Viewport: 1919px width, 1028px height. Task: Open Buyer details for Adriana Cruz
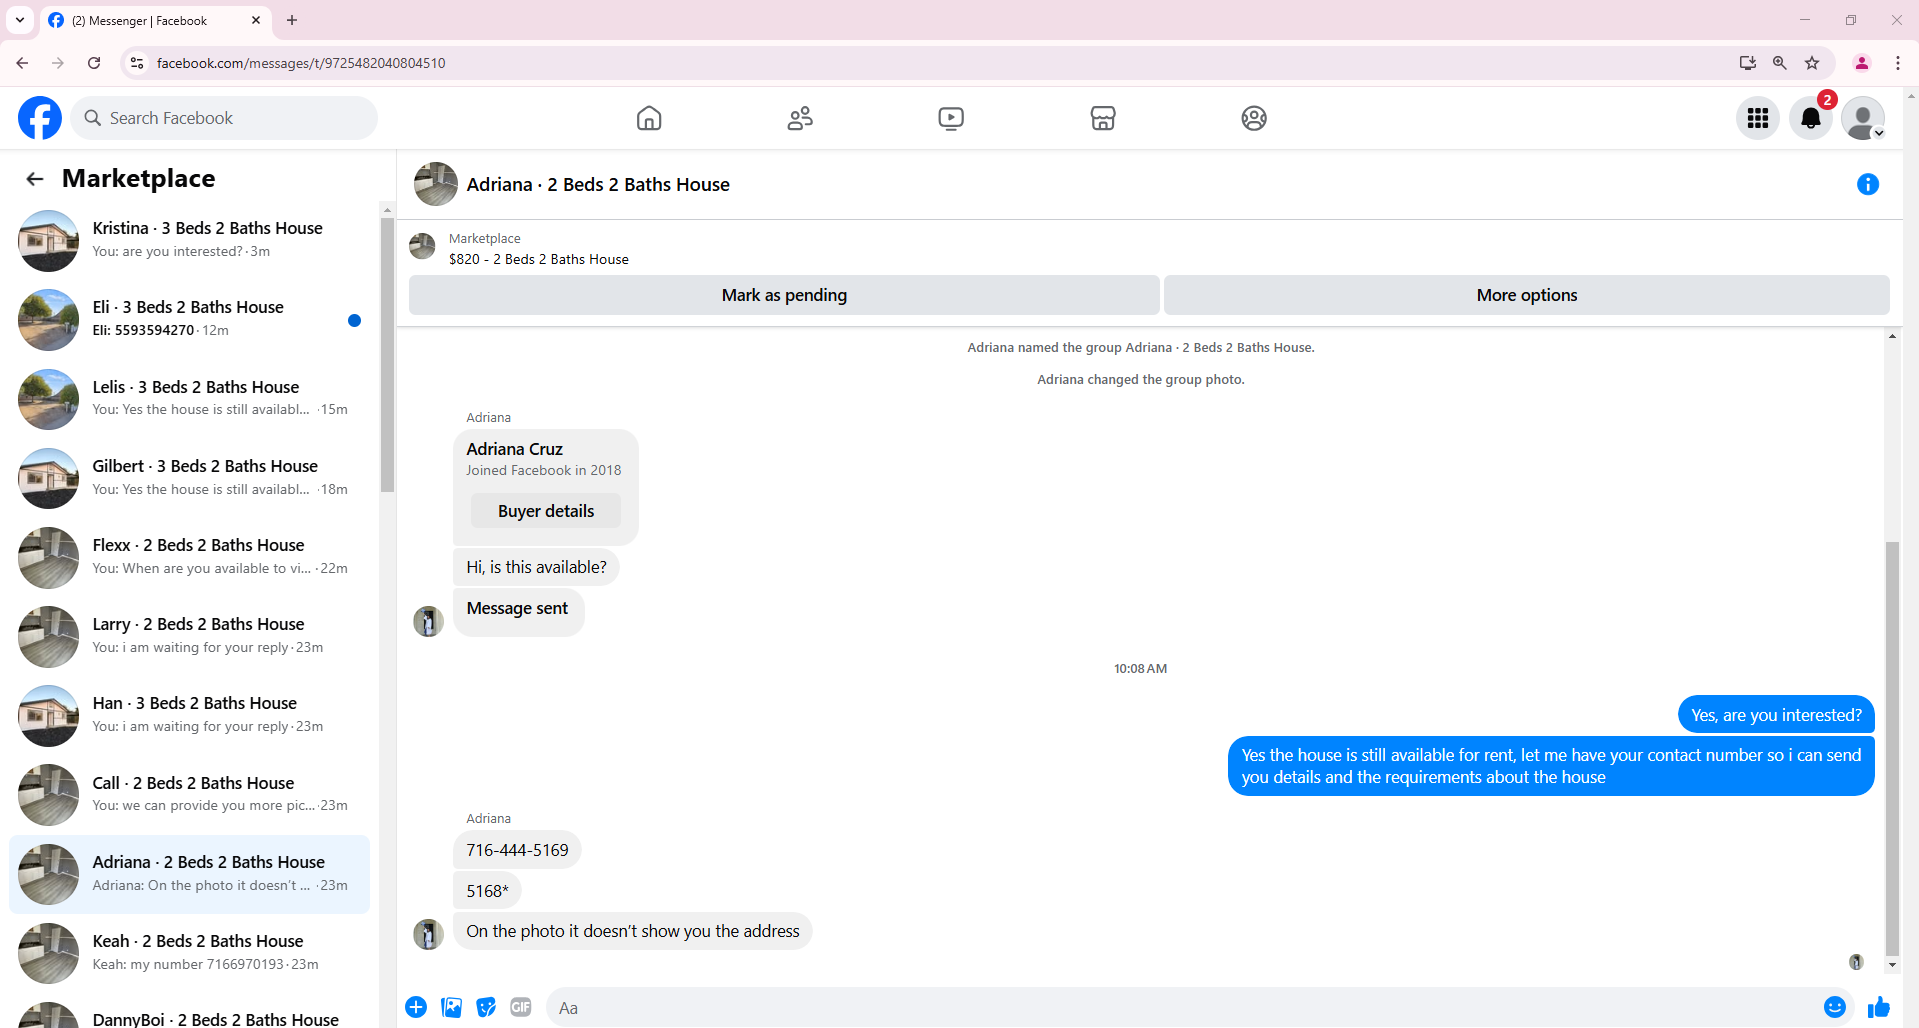click(546, 511)
